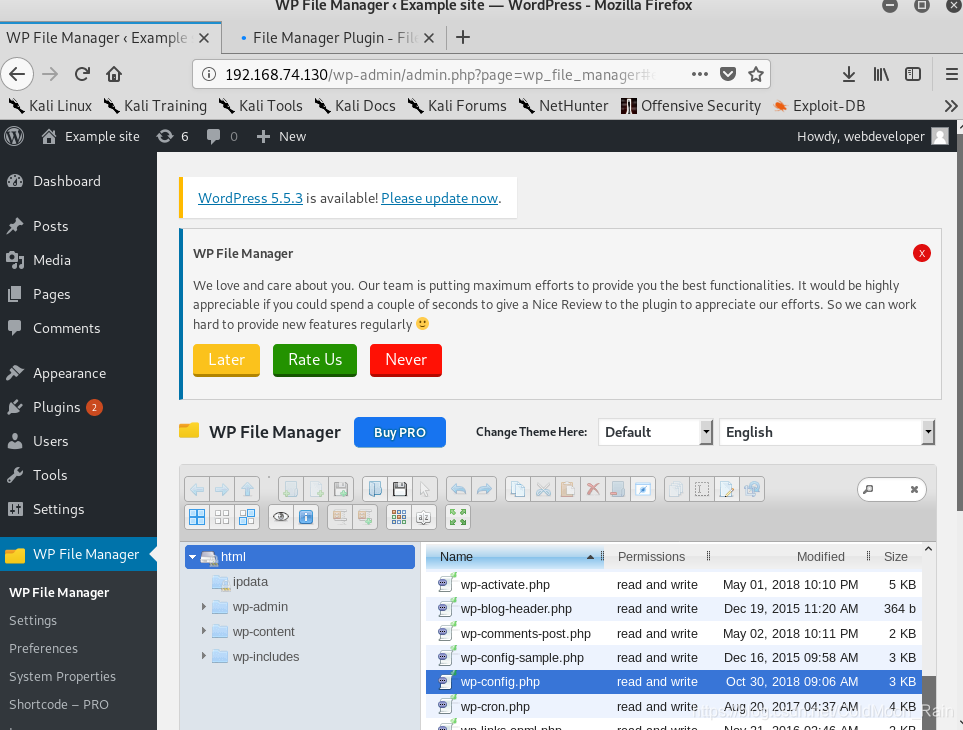The image size is (963, 730).
Task: Toggle icons/list view with grid icon
Action: click(x=399, y=517)
